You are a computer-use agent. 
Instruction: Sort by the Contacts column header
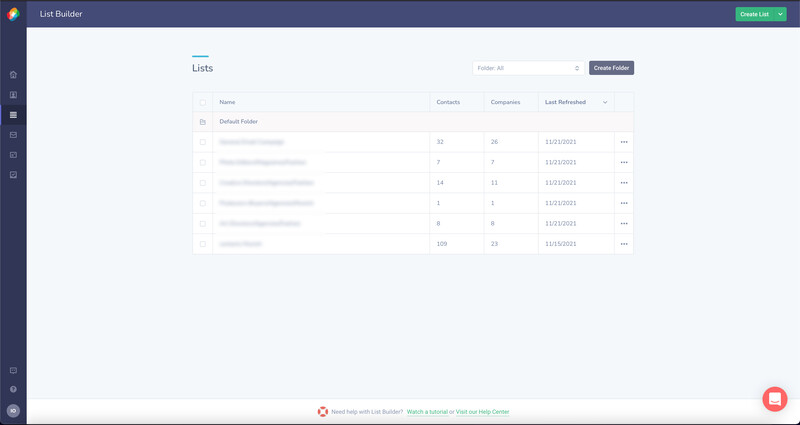448,102
